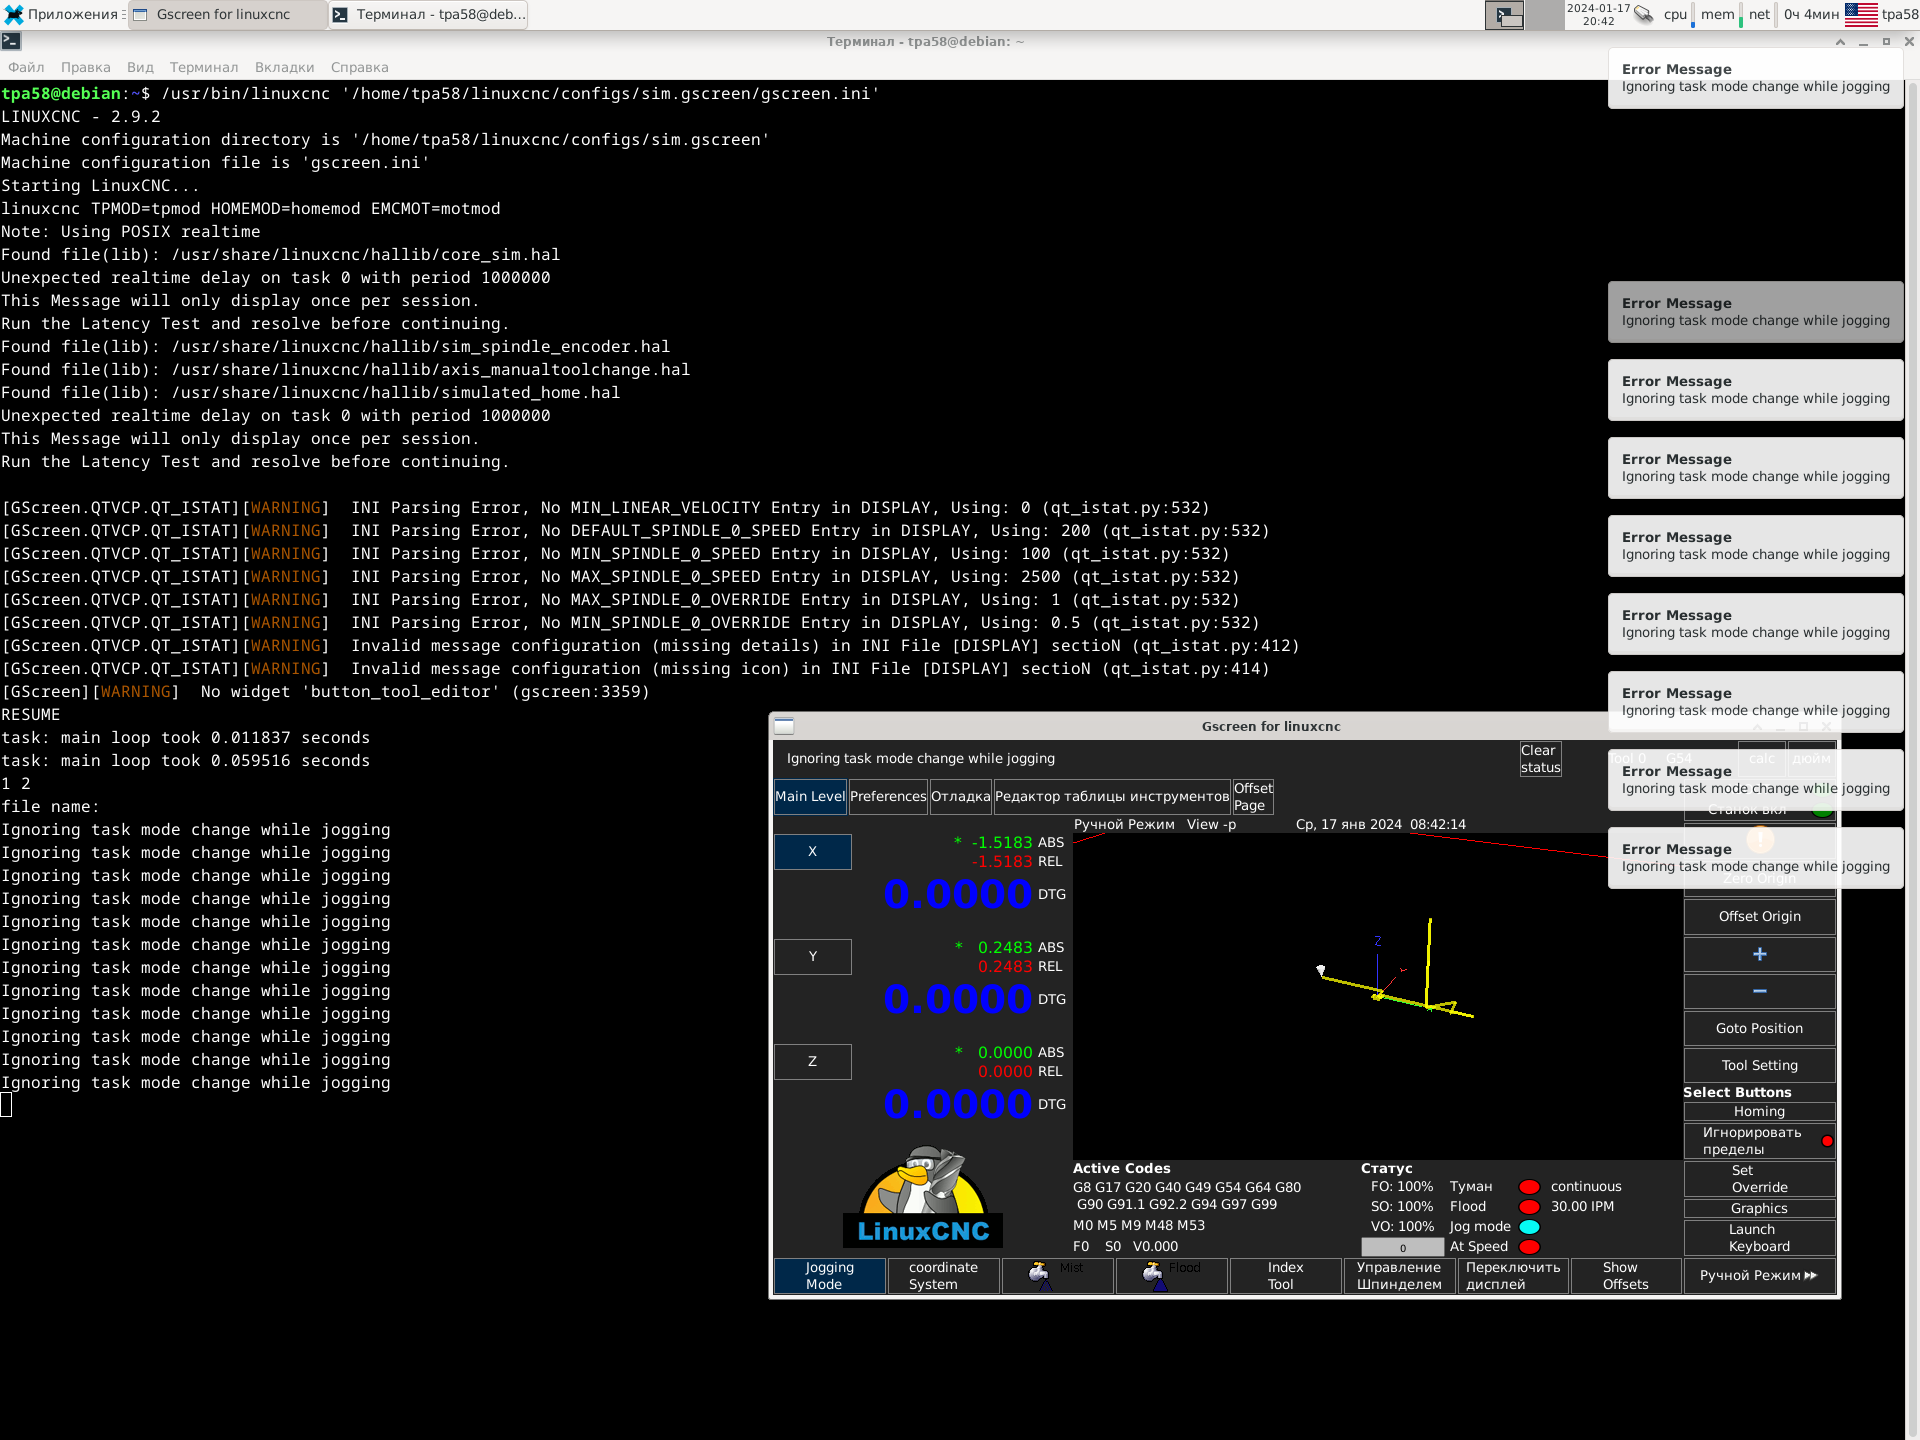The image size is (1920, 1440).
Task: Click the panel clock showing 20:42
Action: (1598, 14)
